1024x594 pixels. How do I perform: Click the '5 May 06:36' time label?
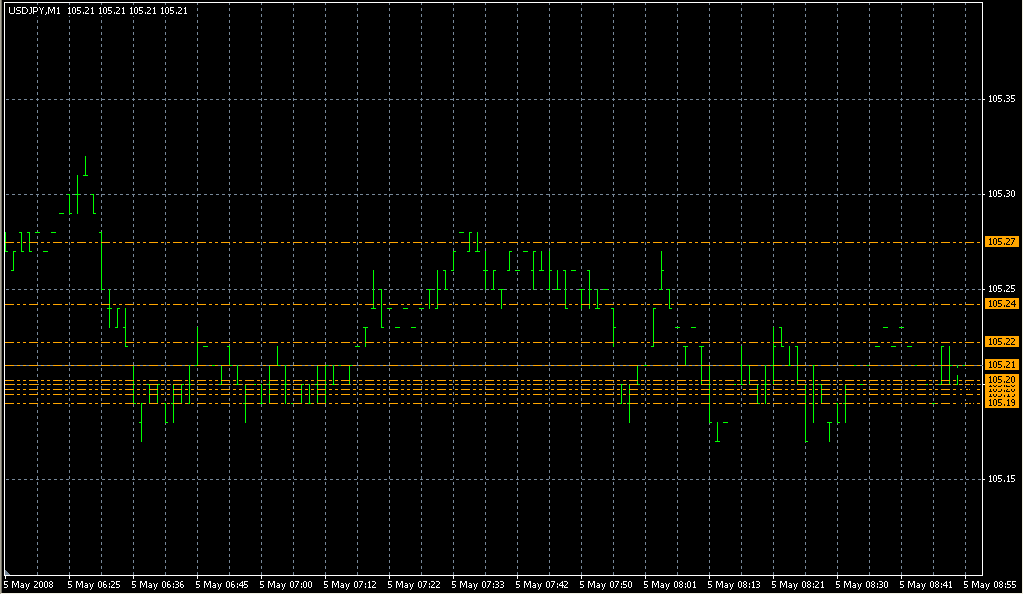(158, 585)
